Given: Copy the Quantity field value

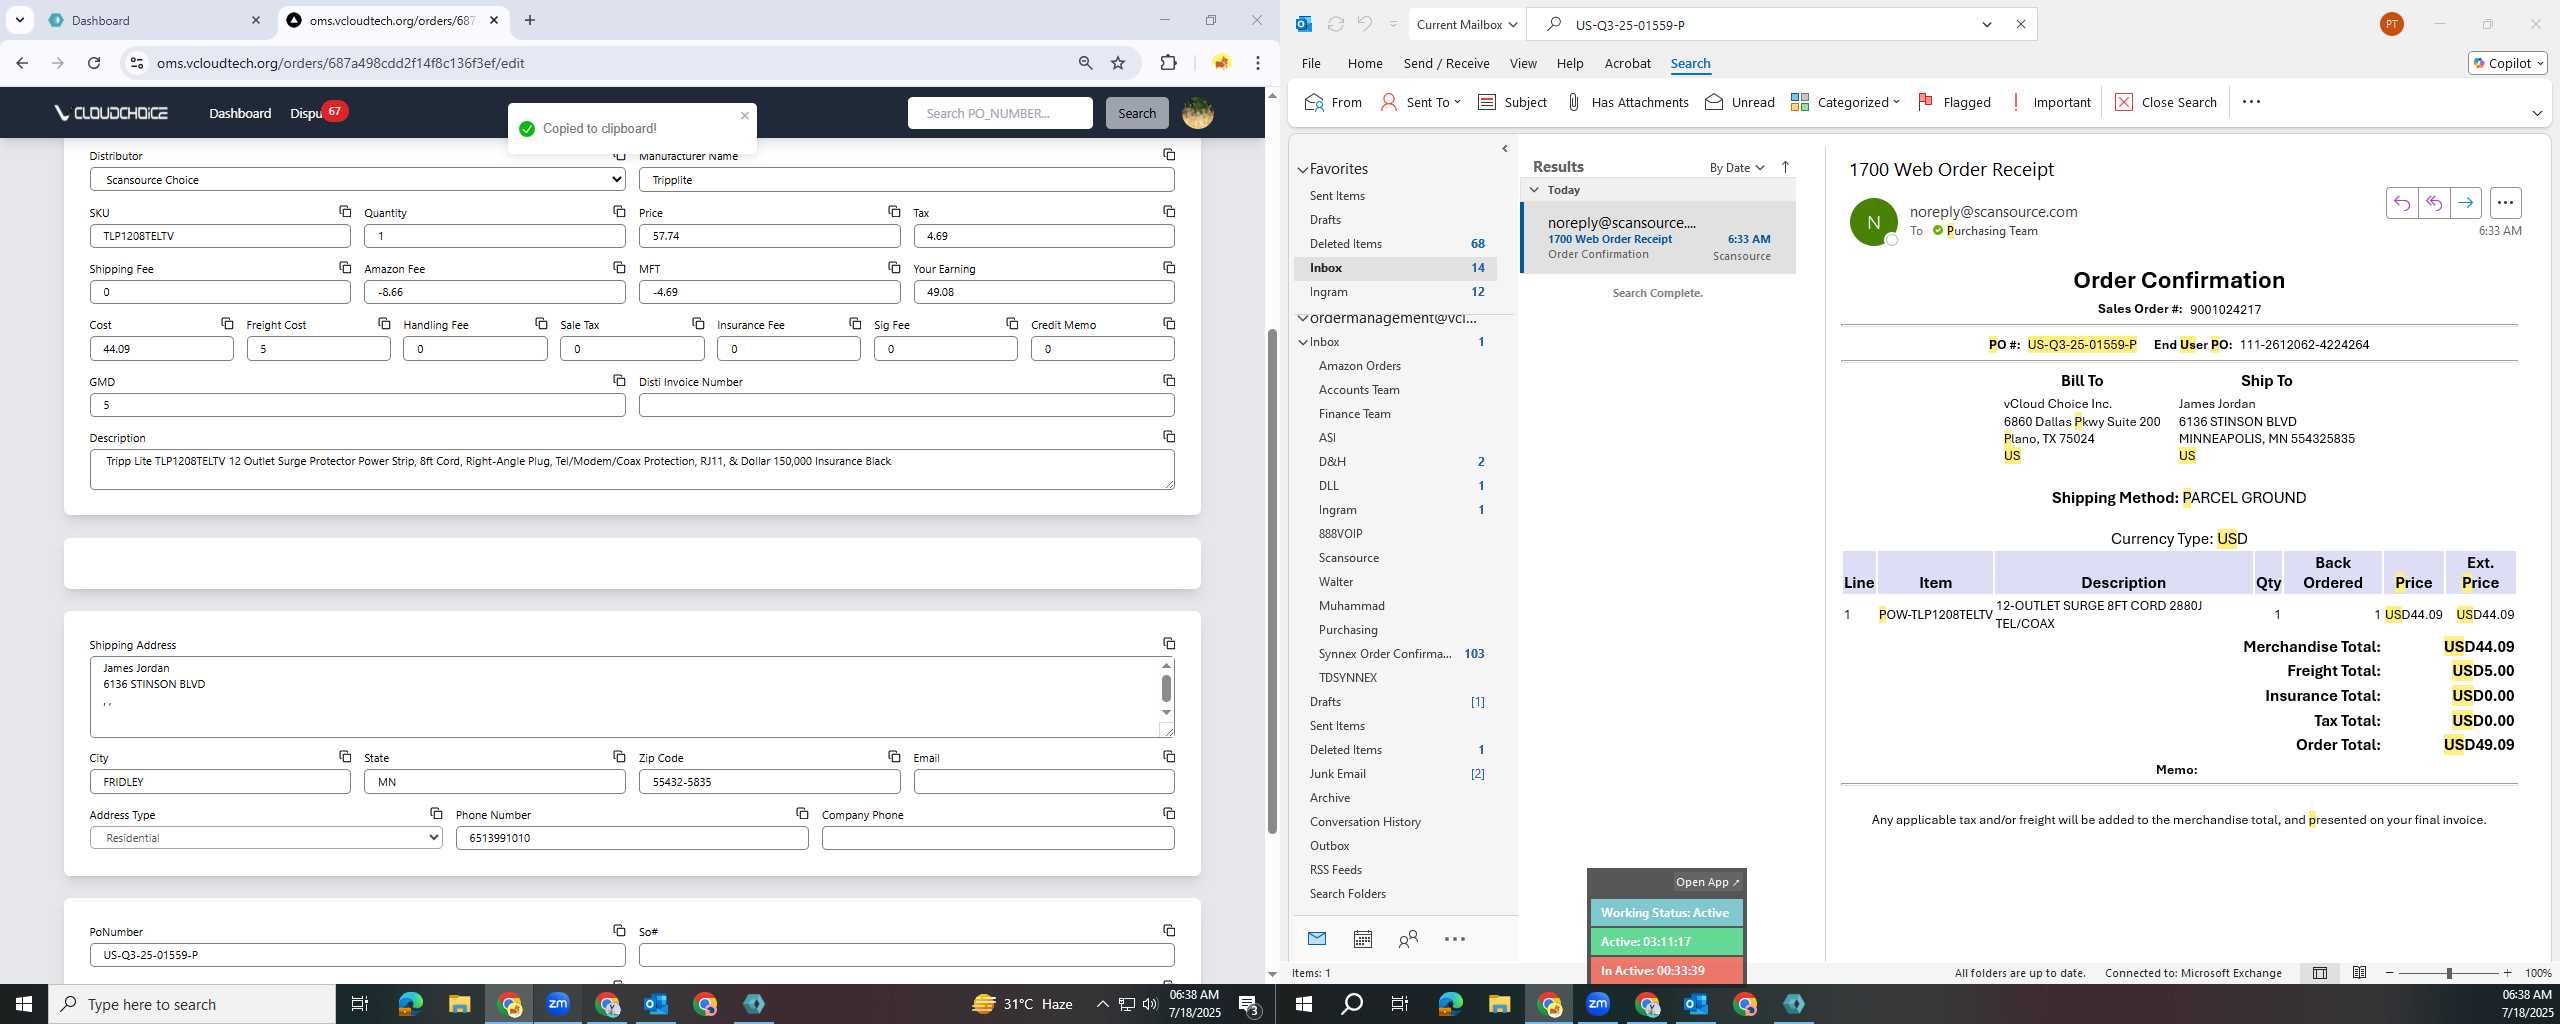Looking at the screenshot, I should 619,211.
